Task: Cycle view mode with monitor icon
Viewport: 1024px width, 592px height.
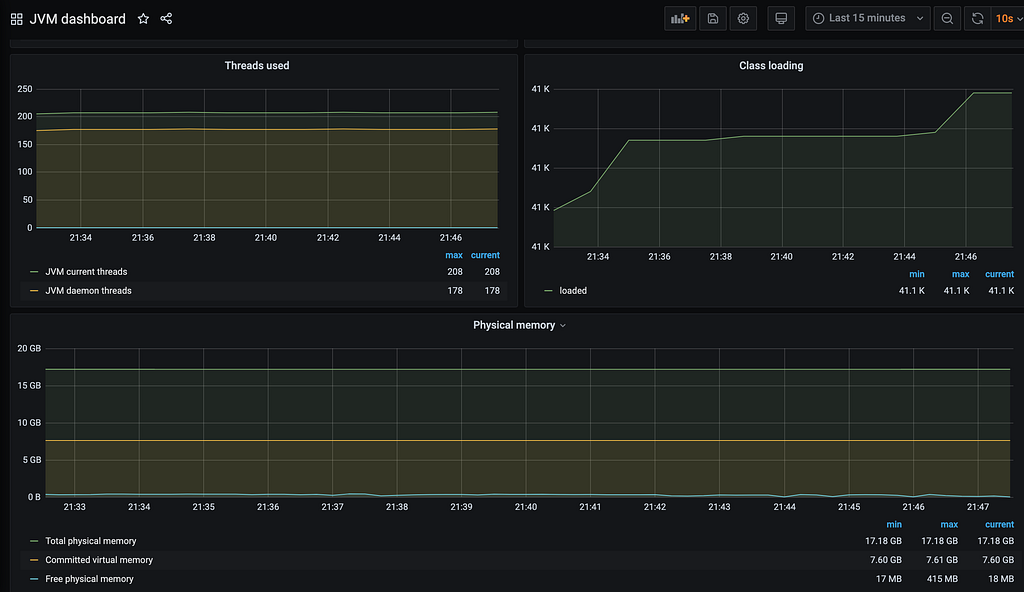Action: (781, 18)
